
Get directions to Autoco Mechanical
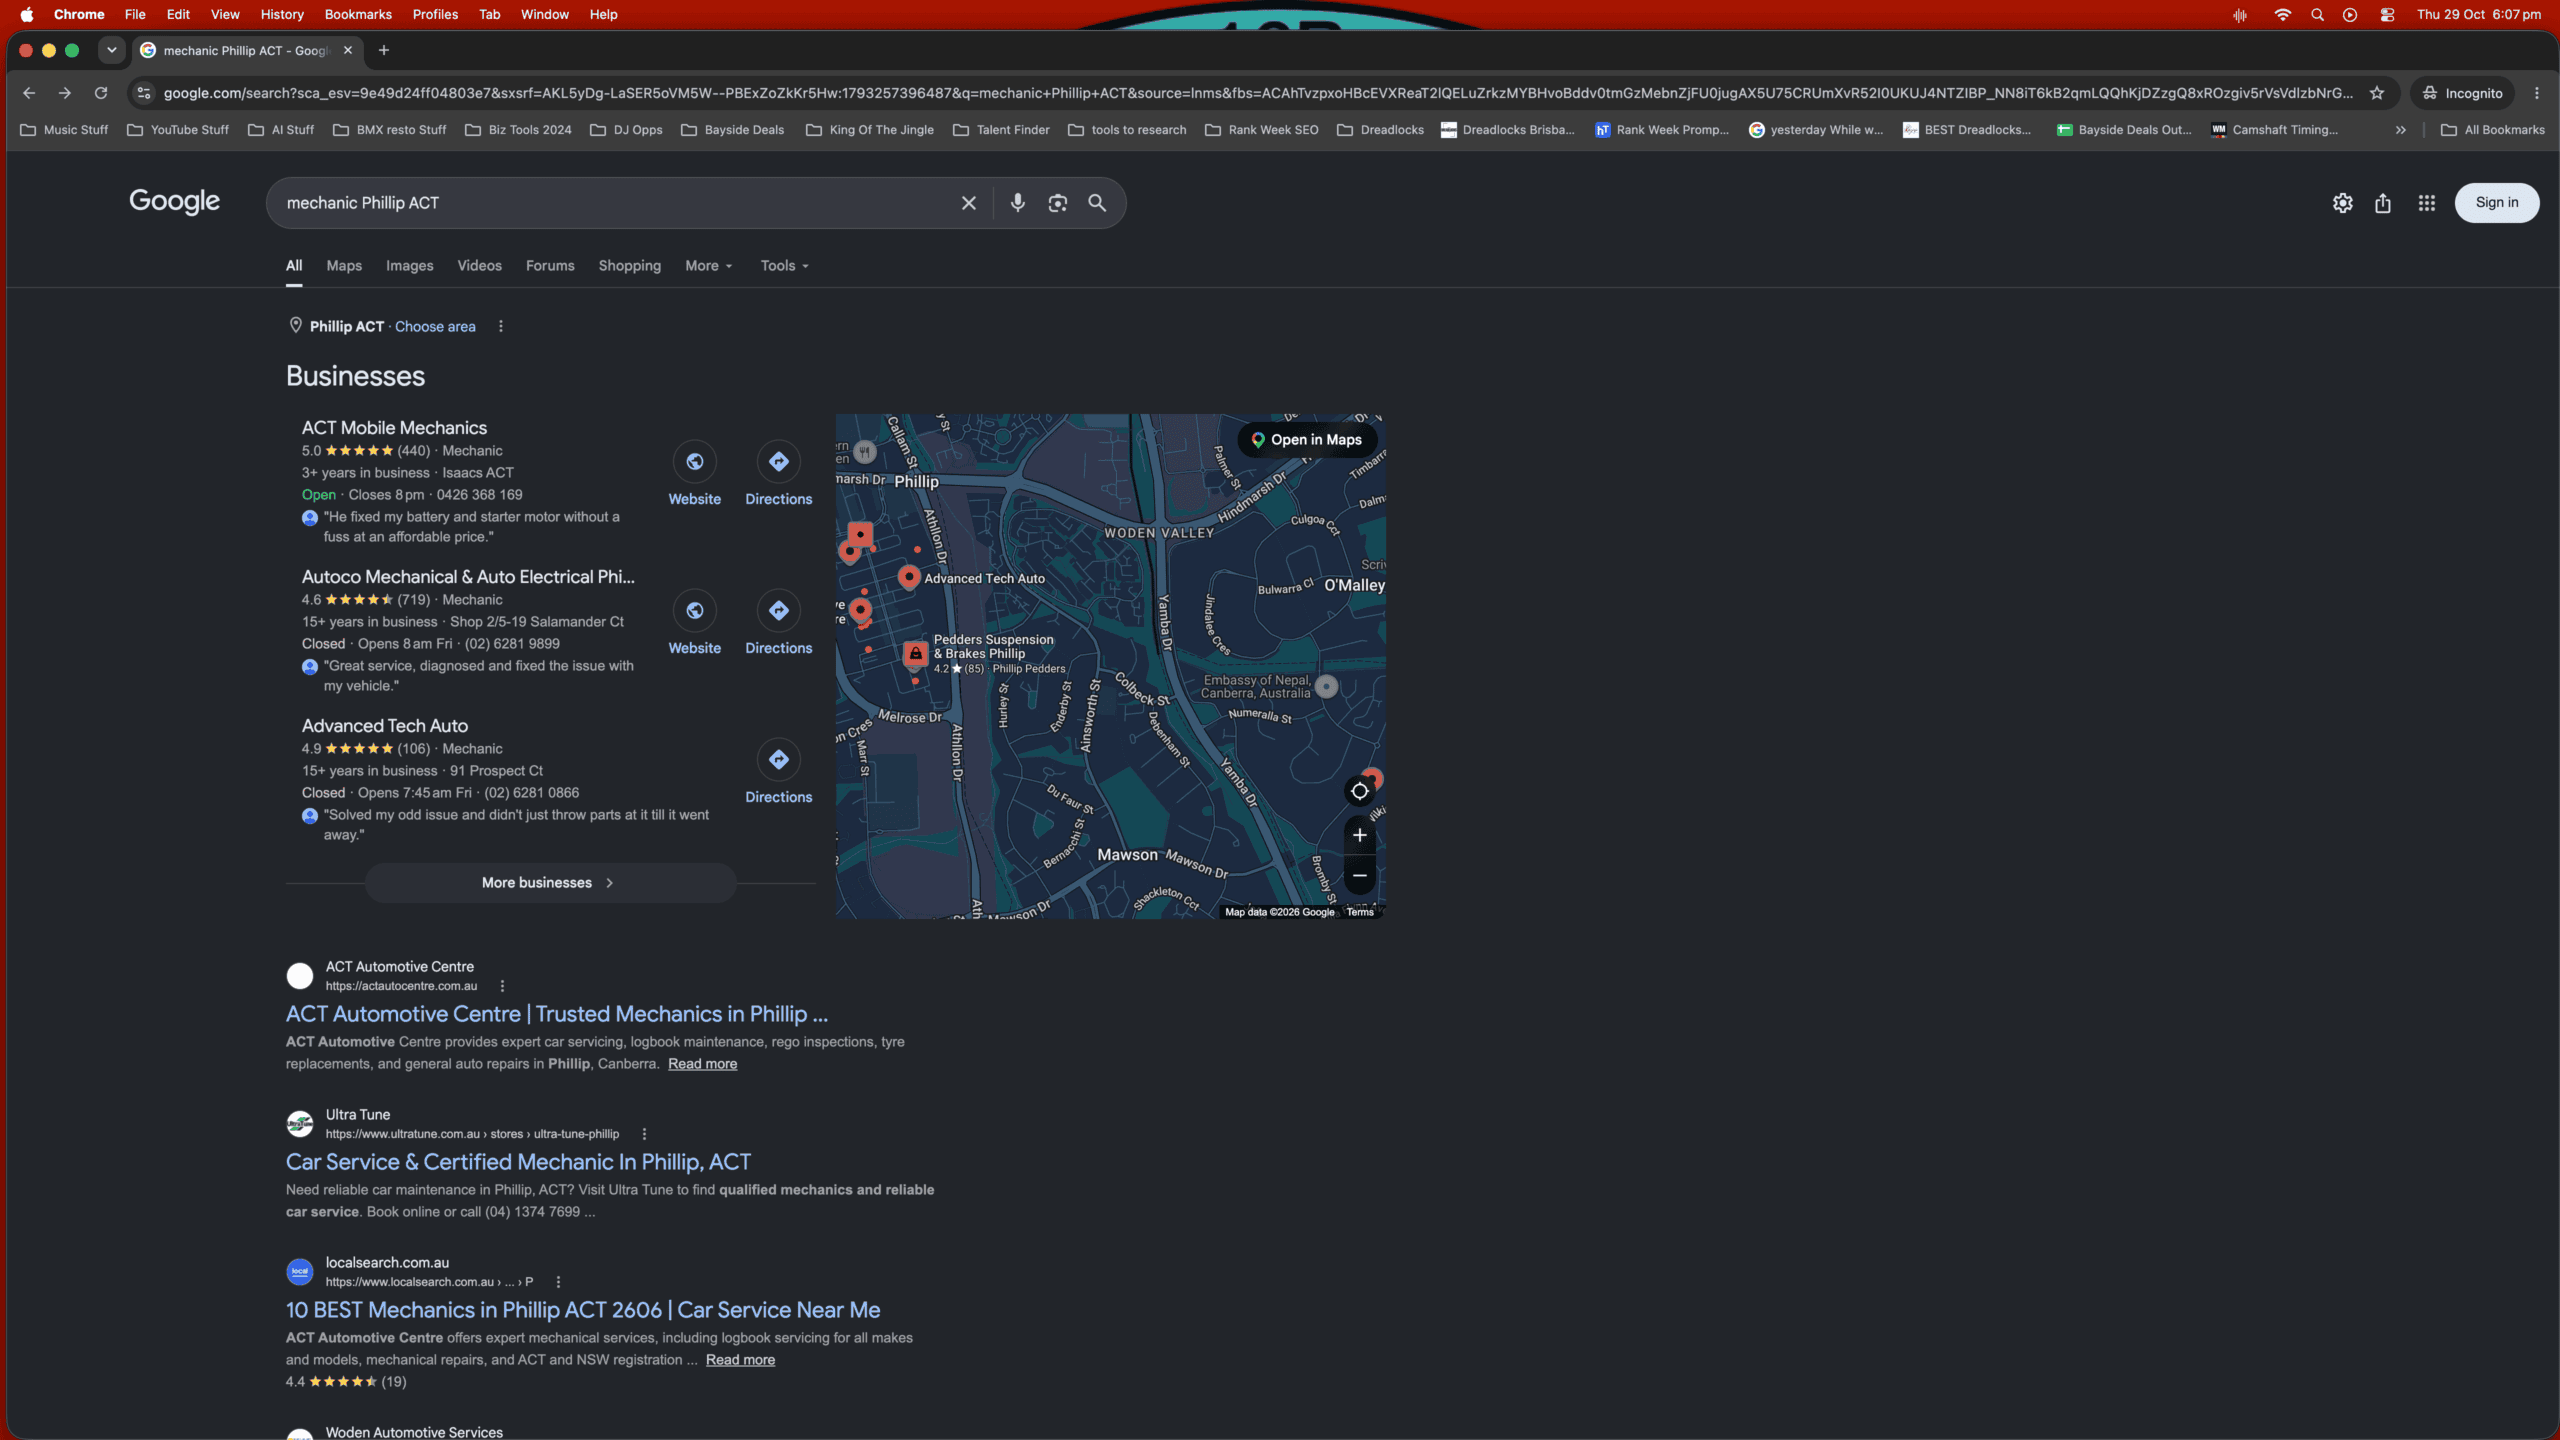click(x=778, y=610)
